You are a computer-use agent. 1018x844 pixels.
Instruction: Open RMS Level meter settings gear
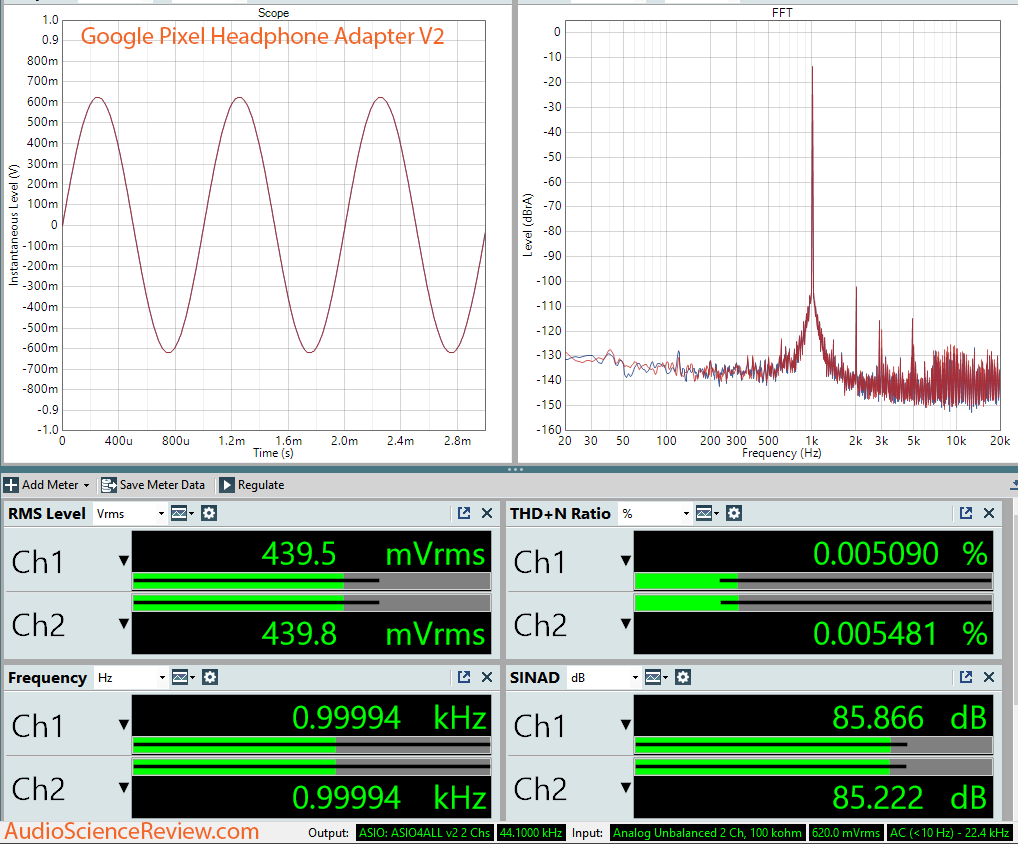click(x=208, y=514)
